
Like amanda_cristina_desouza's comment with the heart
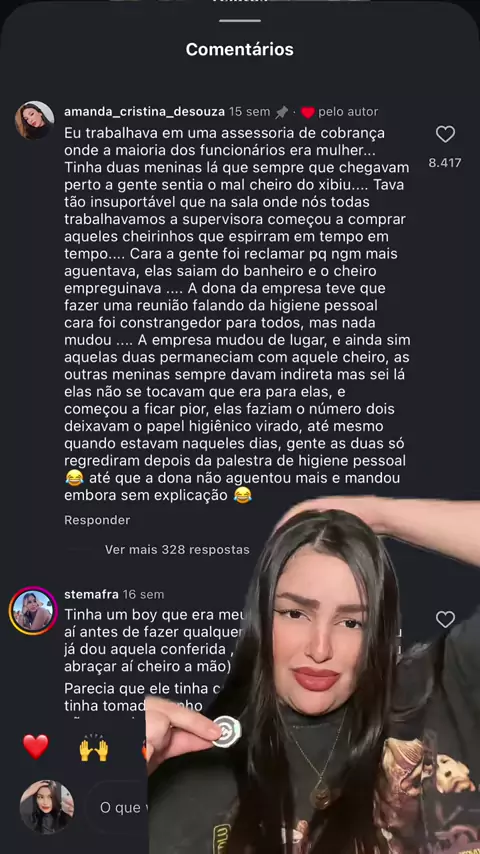click(x=445, y=134)
